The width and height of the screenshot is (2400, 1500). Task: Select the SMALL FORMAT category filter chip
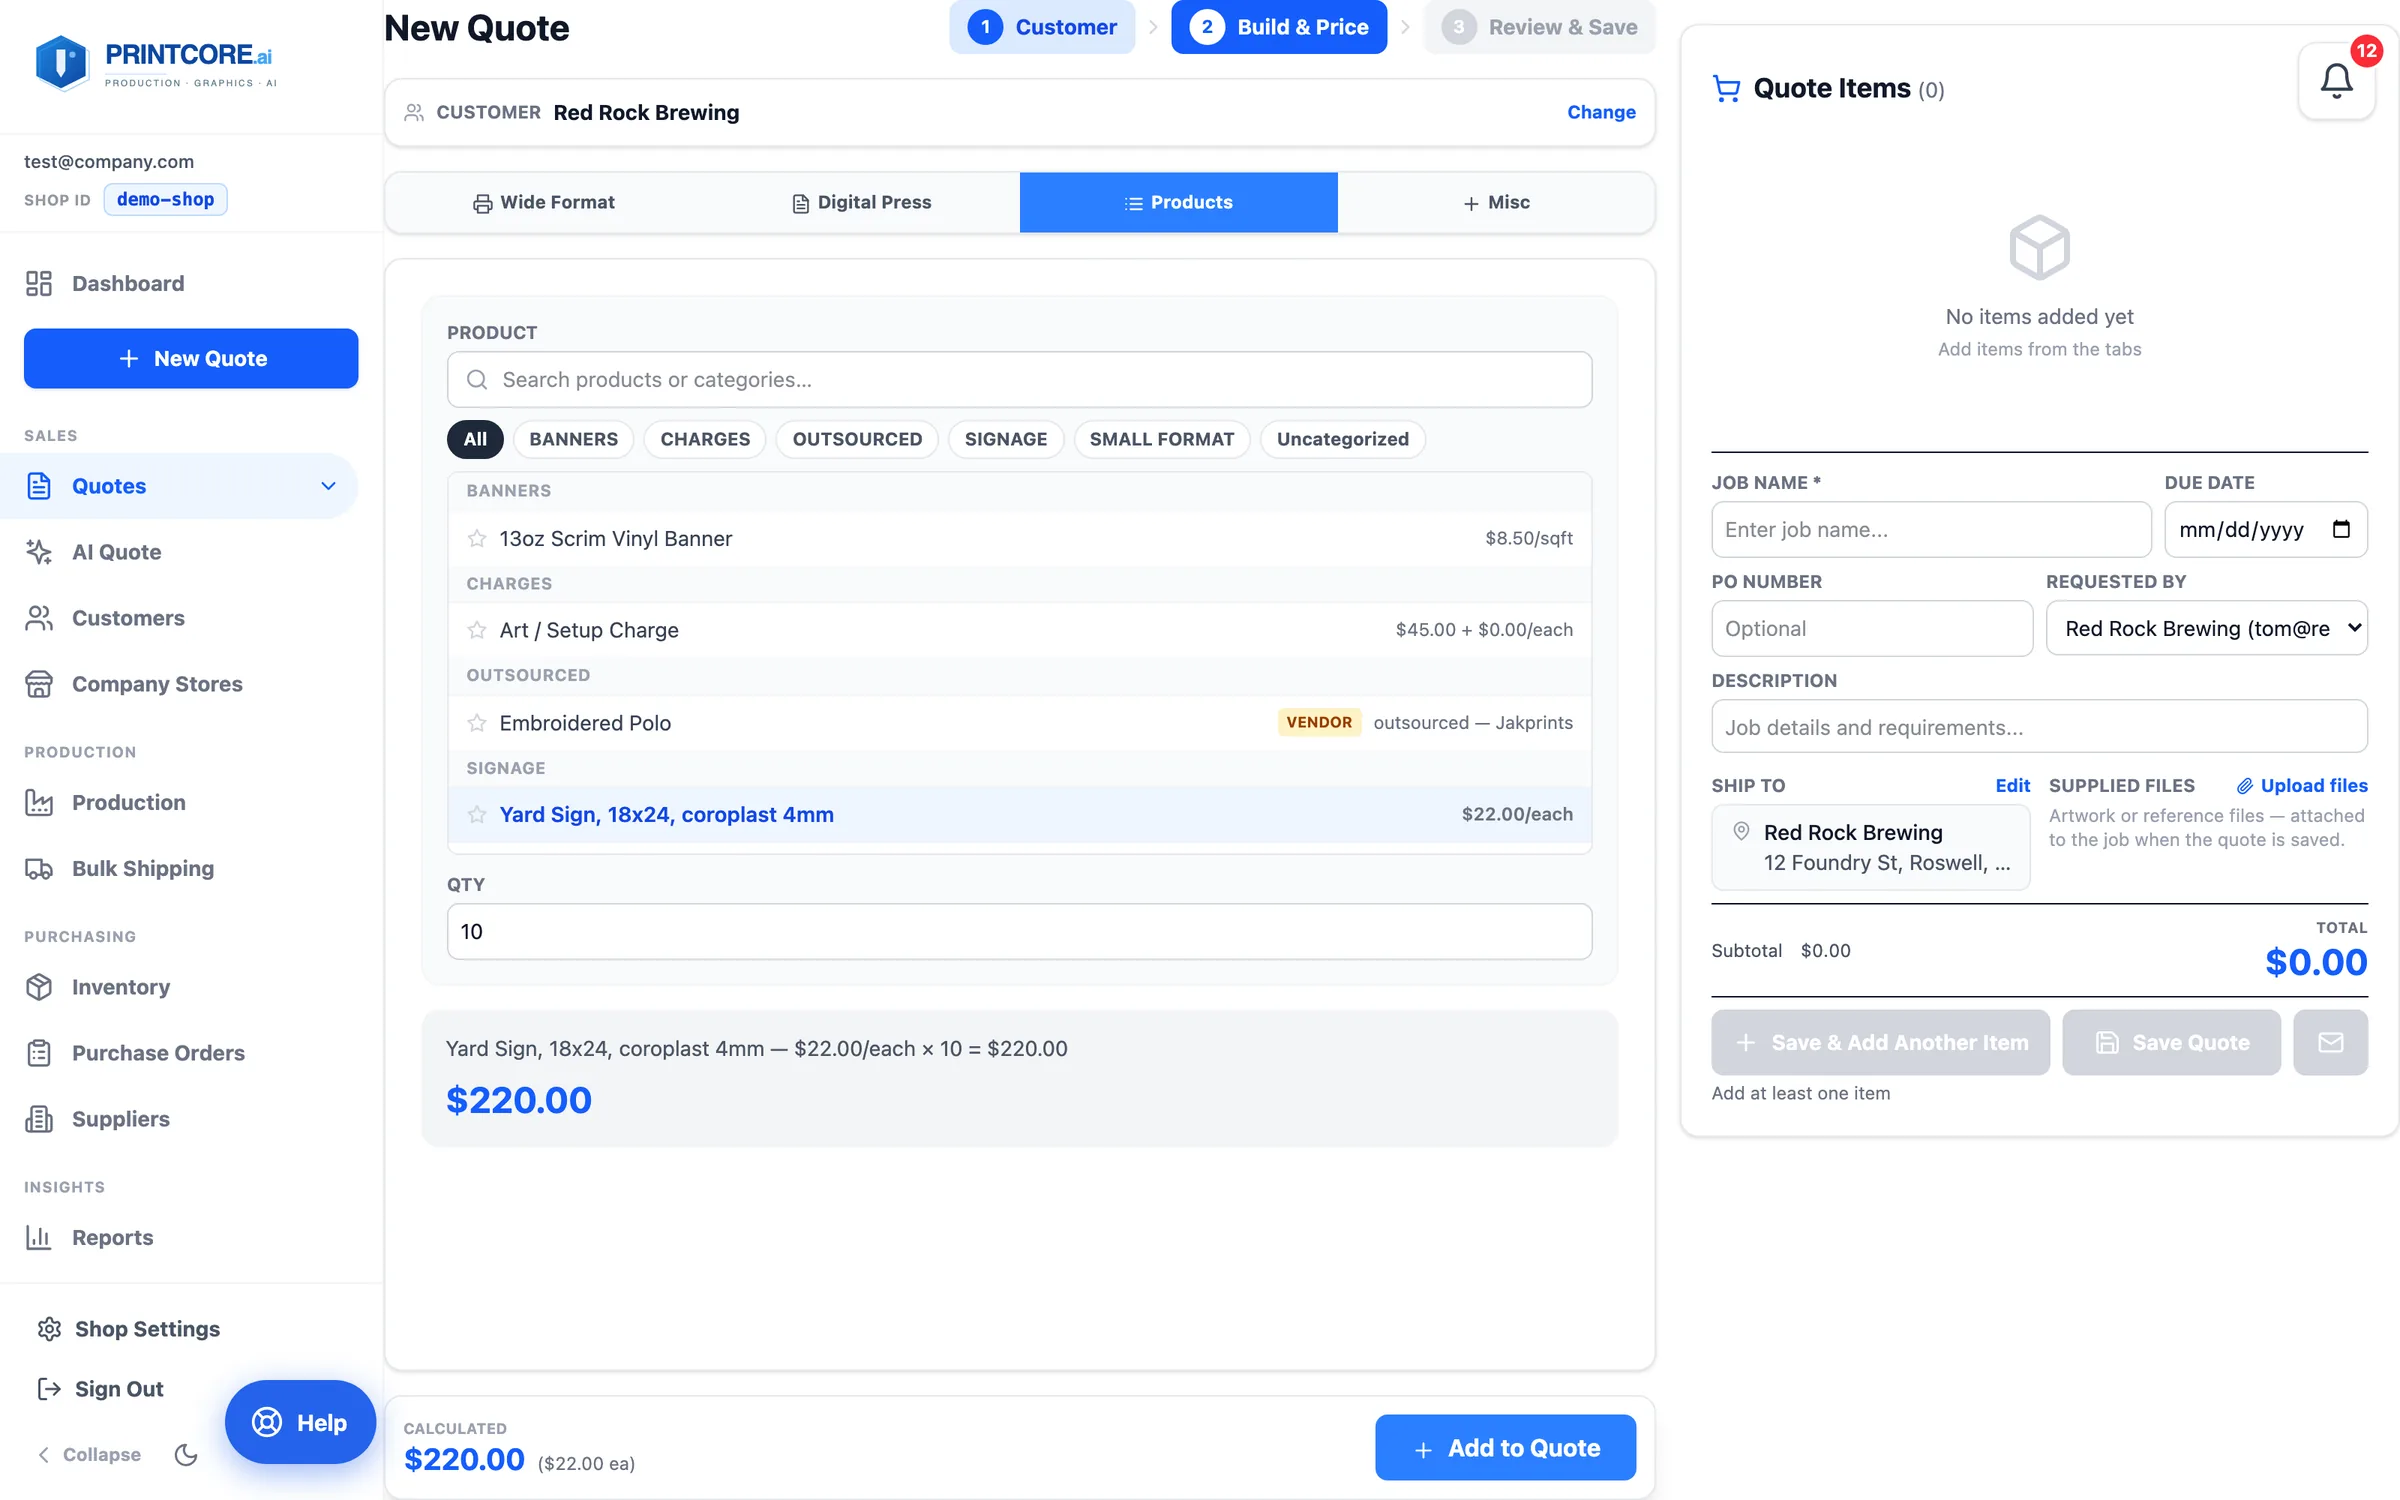1161,439
